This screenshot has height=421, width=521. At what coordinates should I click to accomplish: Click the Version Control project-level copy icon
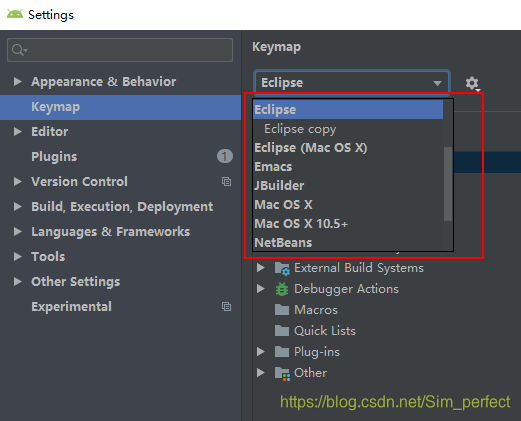[227, 182]
